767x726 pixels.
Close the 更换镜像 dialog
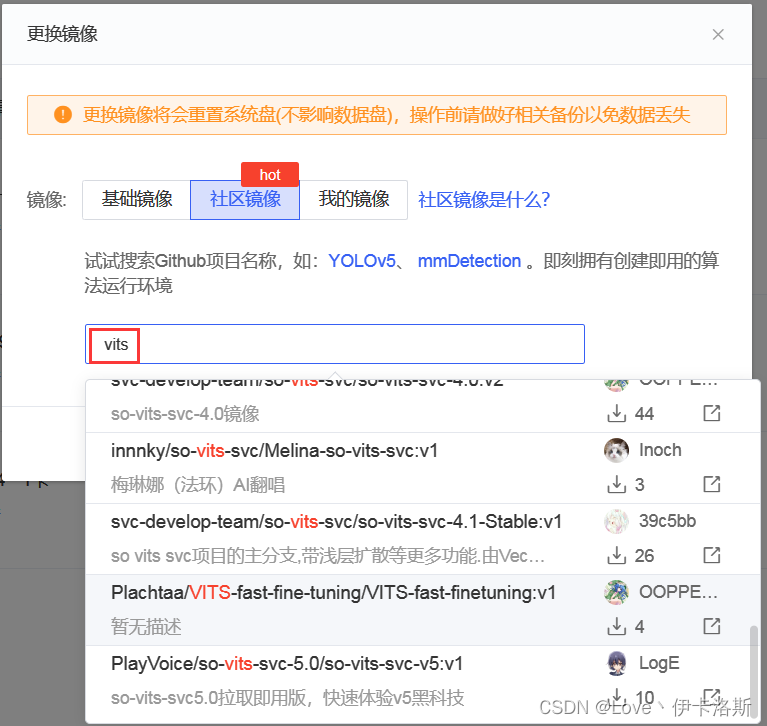[718, 34]
